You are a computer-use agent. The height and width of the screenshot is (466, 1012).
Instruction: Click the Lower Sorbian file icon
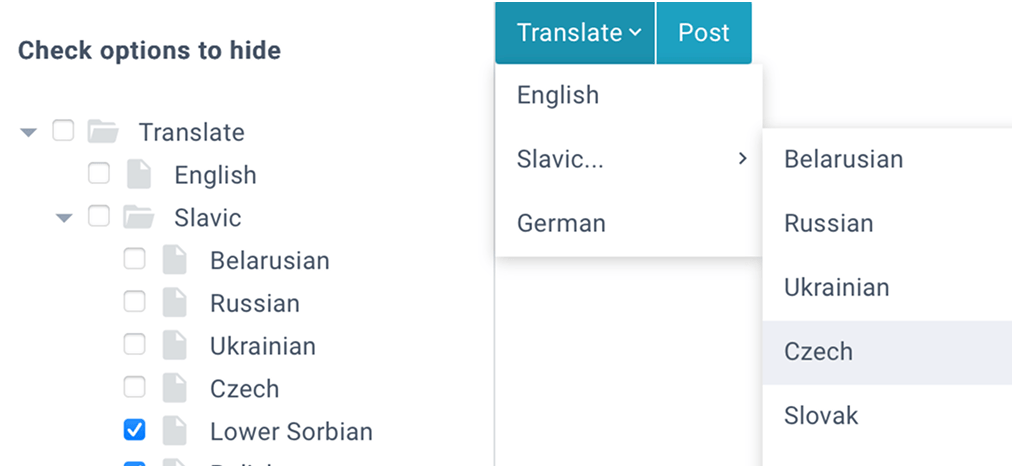[x=175, y=431]
